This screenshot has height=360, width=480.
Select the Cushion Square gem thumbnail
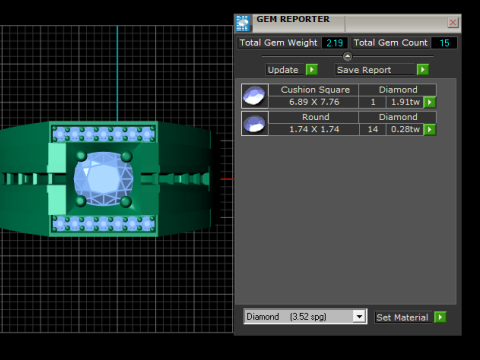pos(255,96)
